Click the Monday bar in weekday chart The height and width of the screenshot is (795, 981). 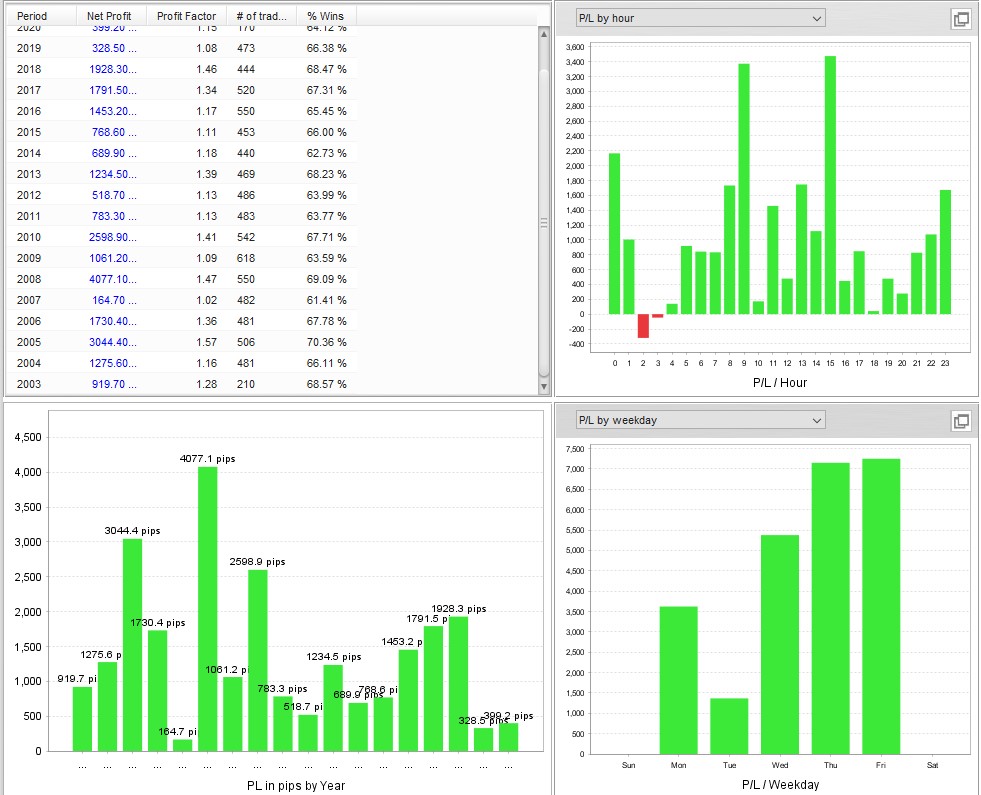[x=679, y=681]
